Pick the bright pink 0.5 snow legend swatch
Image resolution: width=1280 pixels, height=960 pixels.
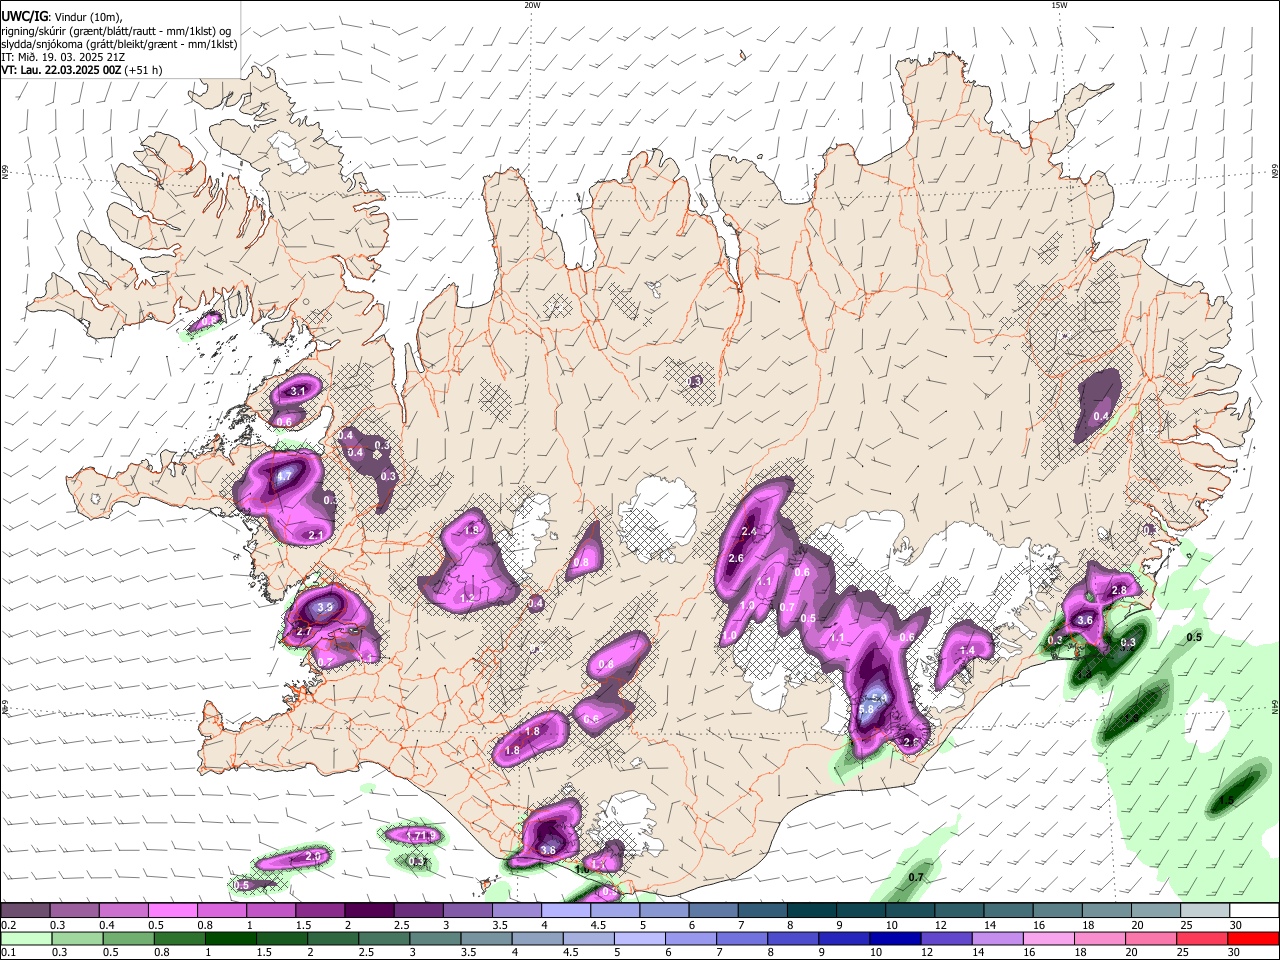(x=172, y=910)
